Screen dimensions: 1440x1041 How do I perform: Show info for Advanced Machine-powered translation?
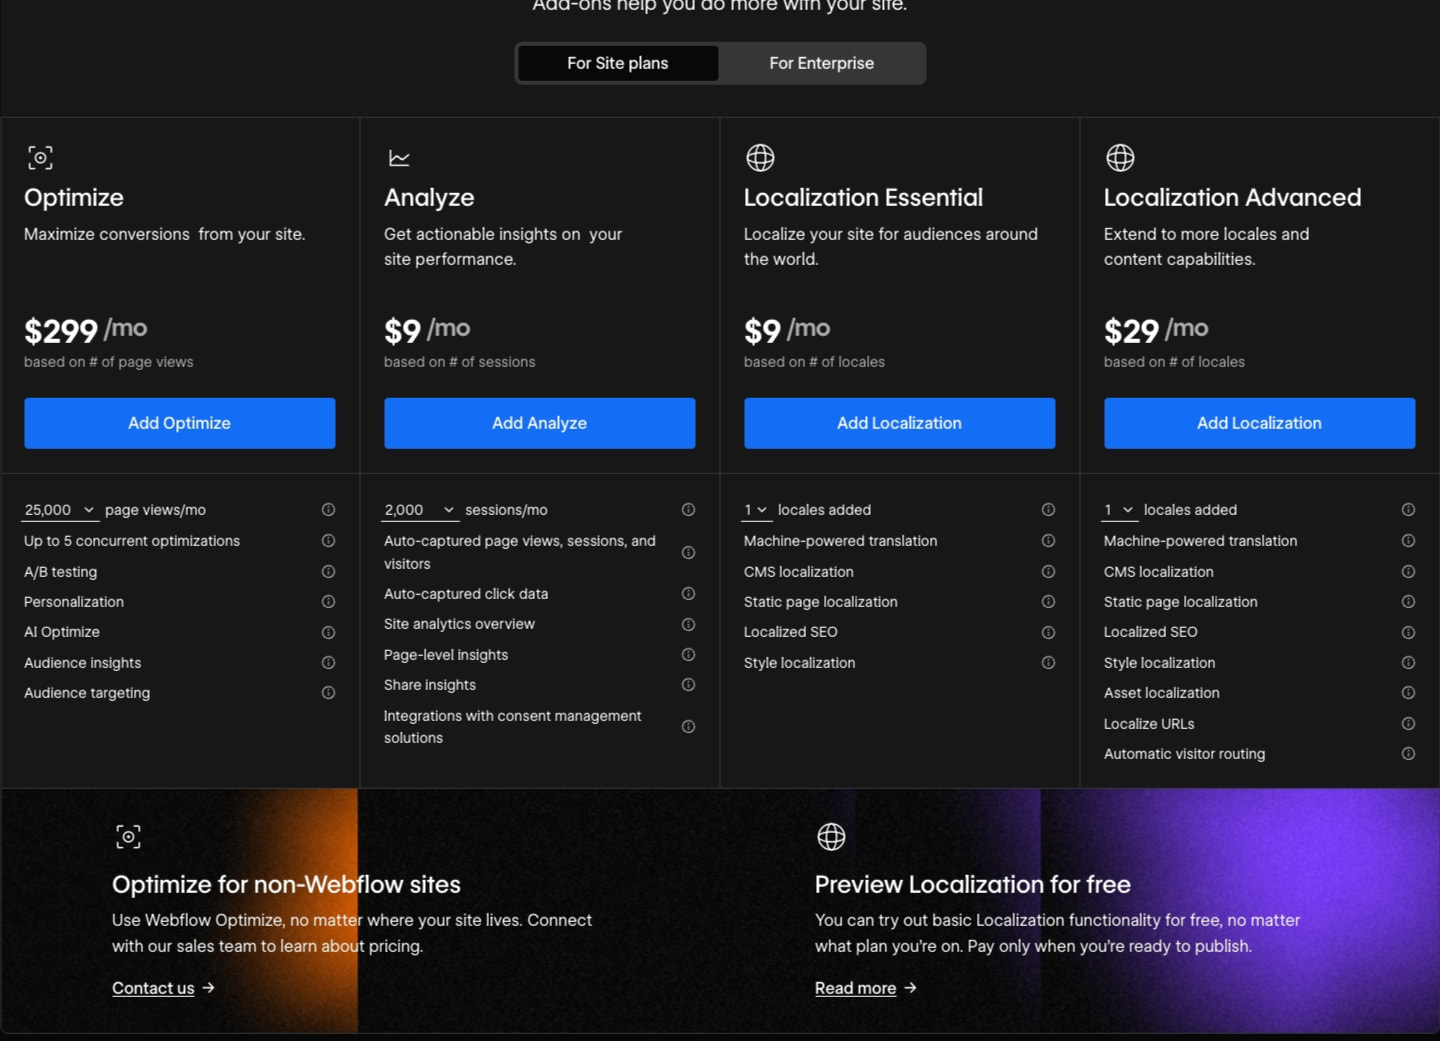1408,541
